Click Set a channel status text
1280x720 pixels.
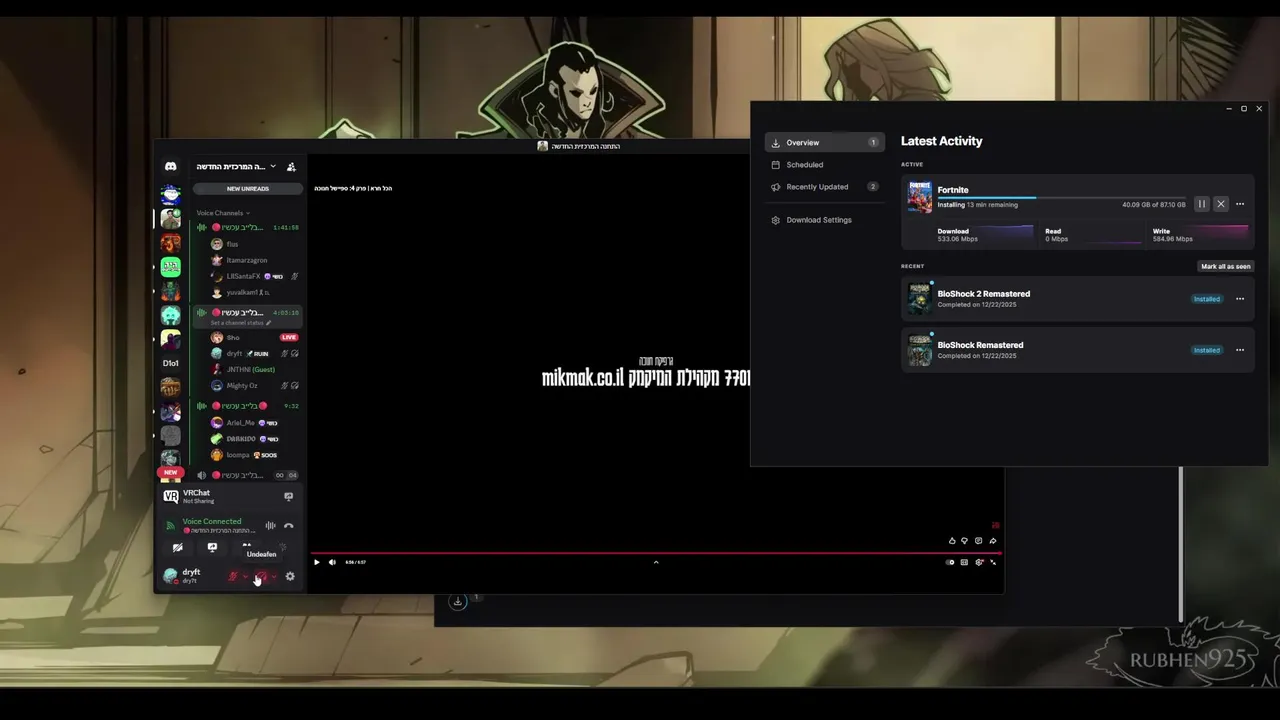(240, 323)
